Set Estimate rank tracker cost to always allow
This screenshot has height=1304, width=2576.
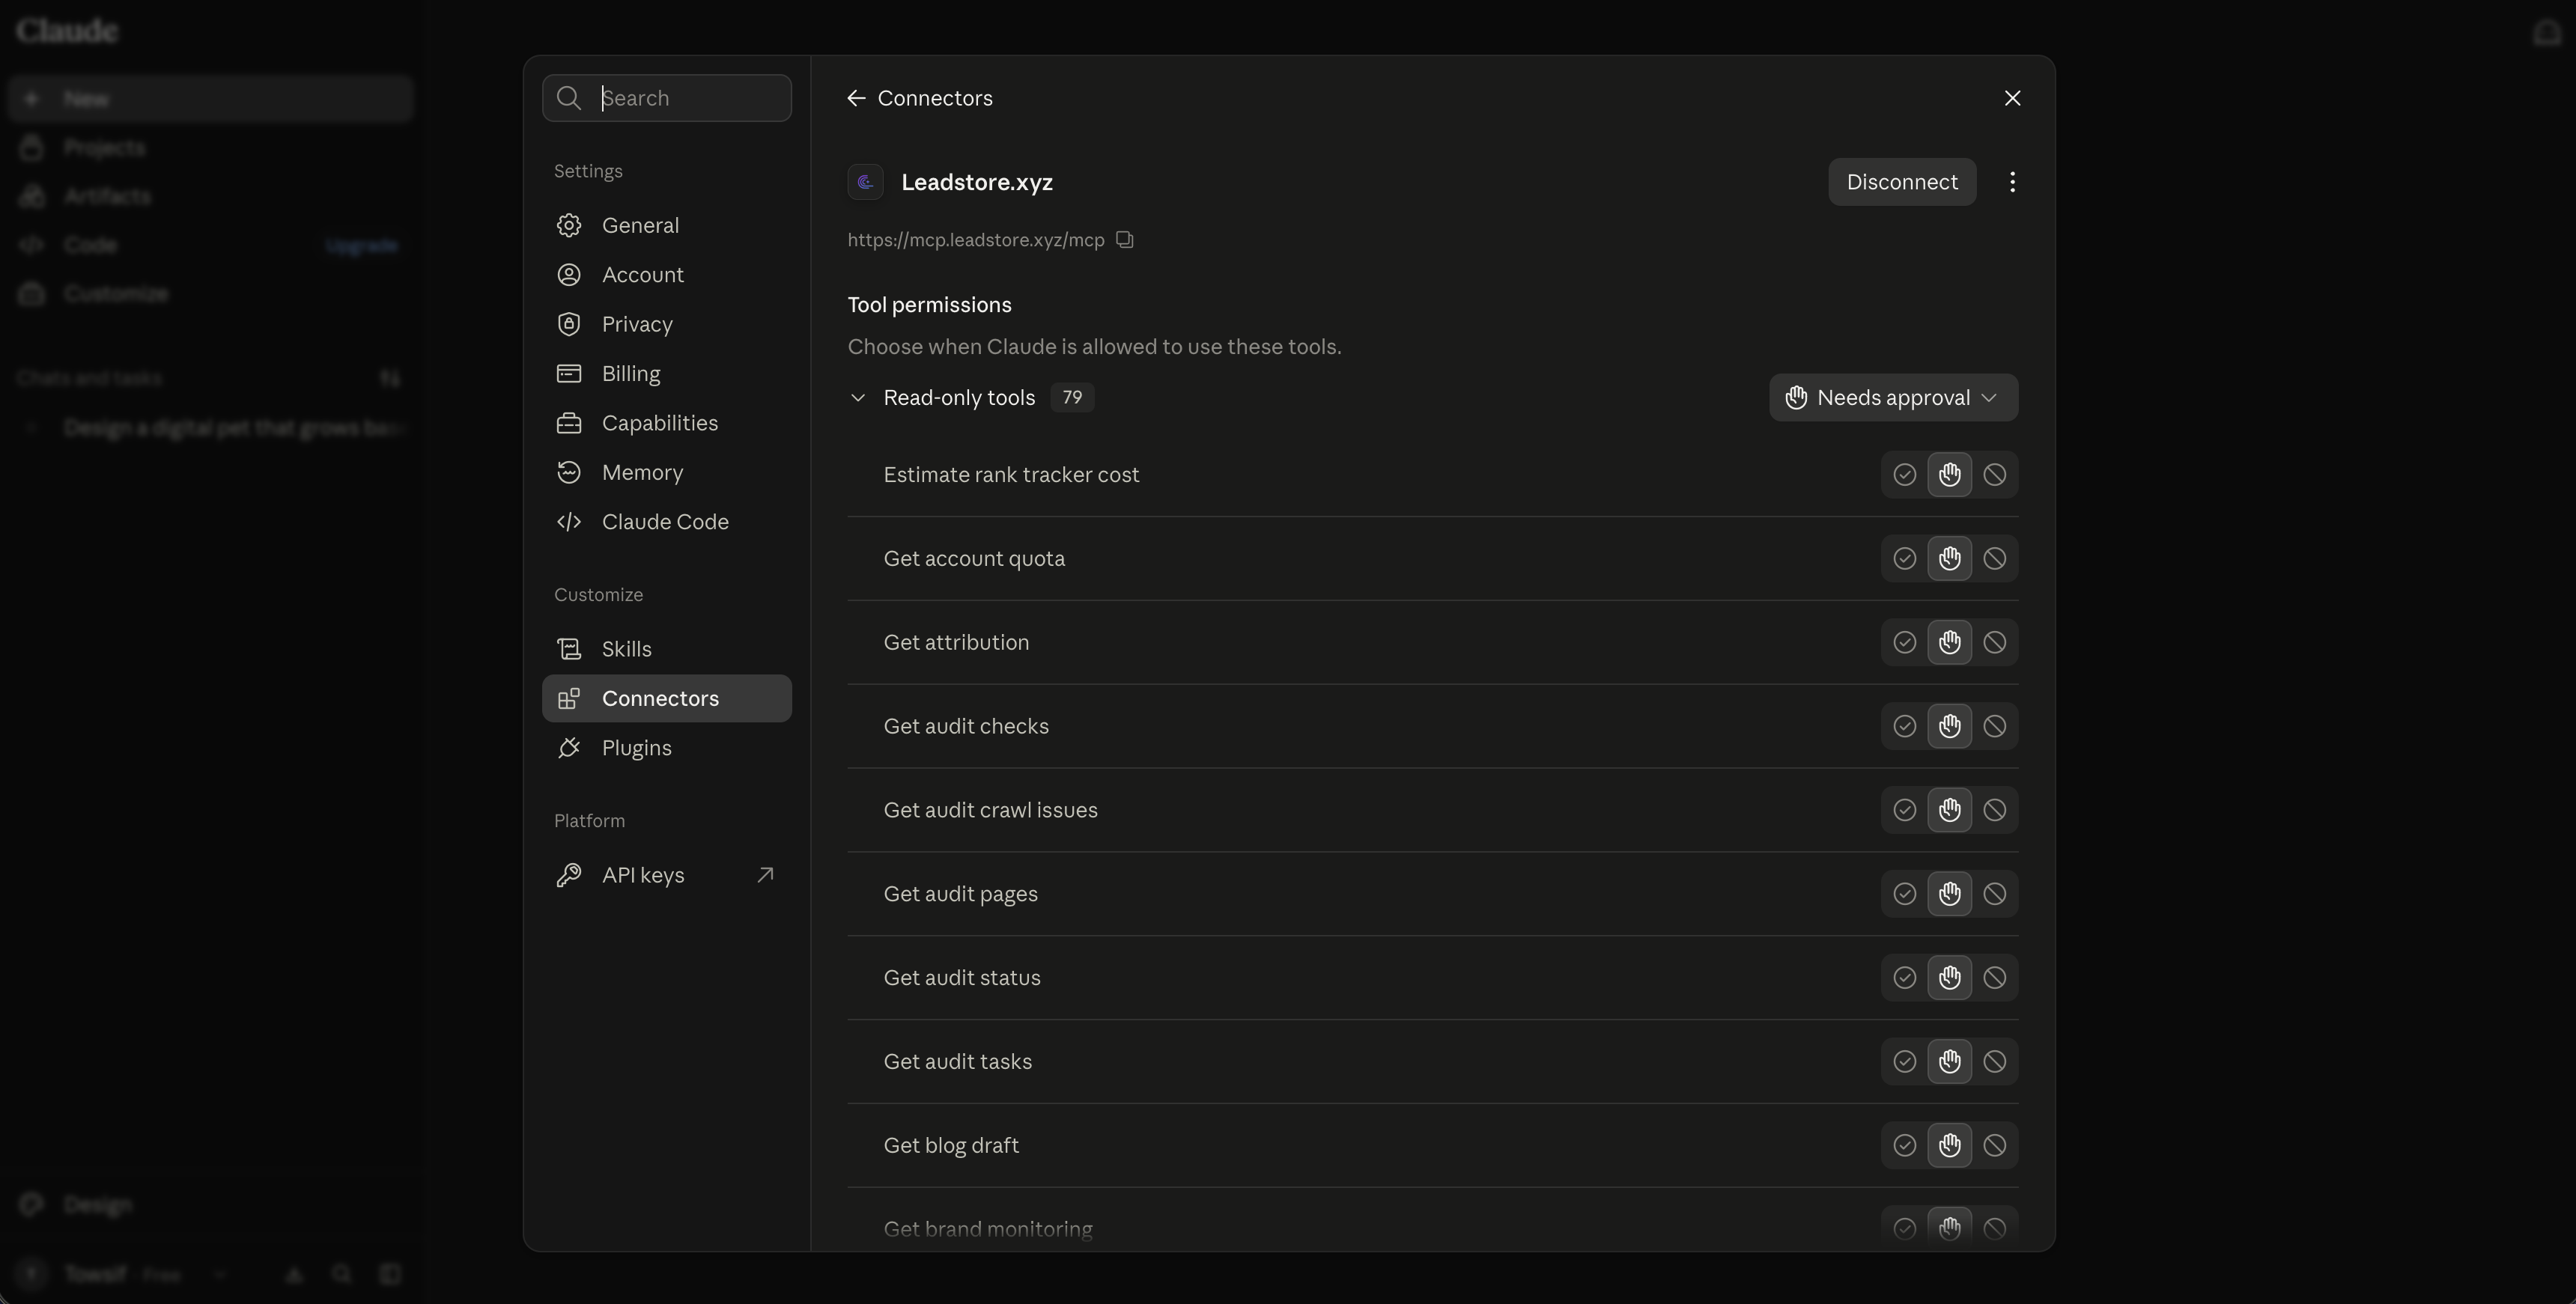(1904, 475)
